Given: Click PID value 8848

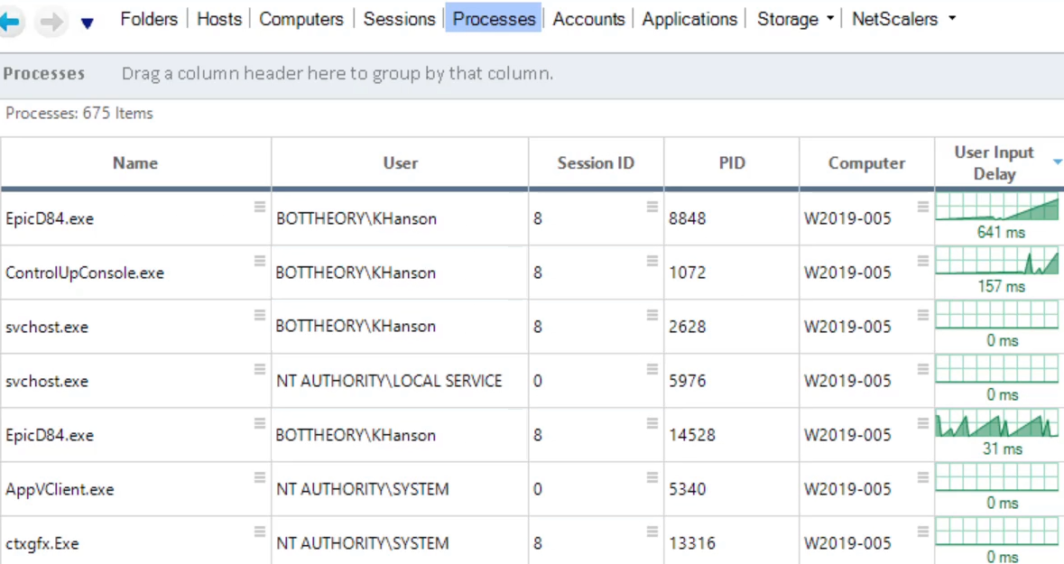Looking at the screenshot, I should (687, 219).
